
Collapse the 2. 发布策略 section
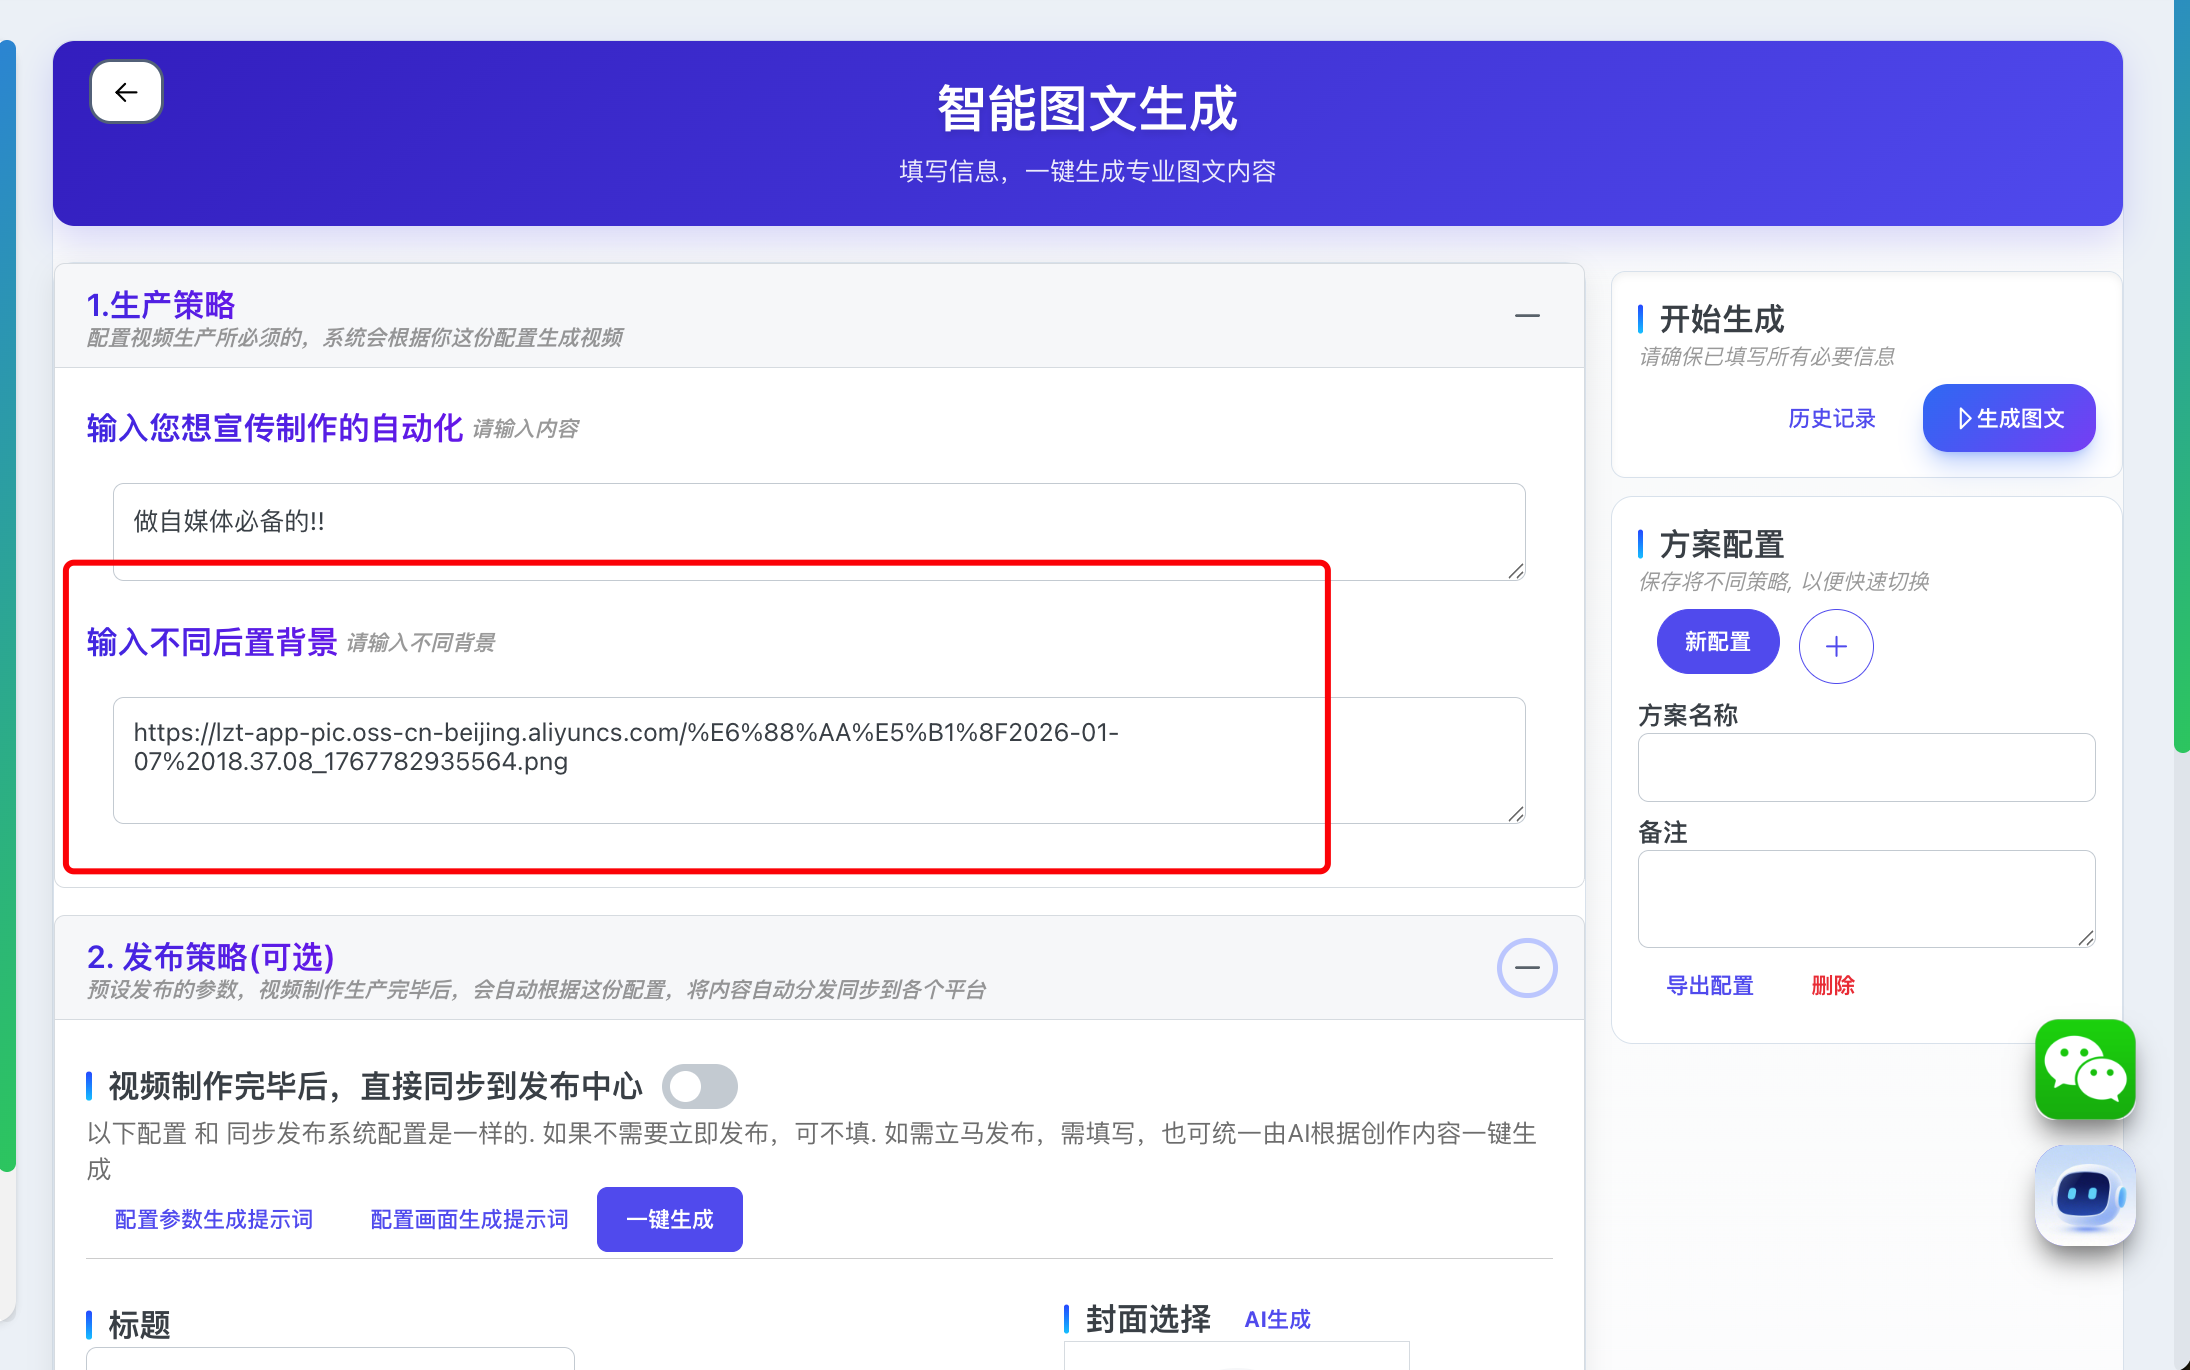pyautogui.click(x=1527, y=967)
